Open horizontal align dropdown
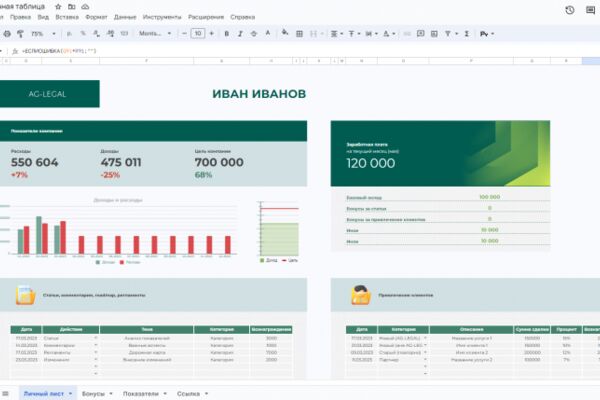The height and width of the screenshot is (400, 600). 336,34
